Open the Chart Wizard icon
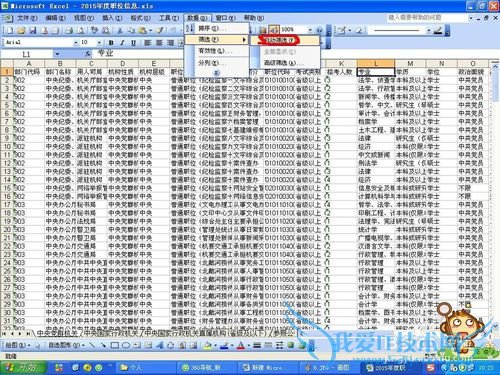500x375 pixels. pyautogui.click(x=263, y=30)
